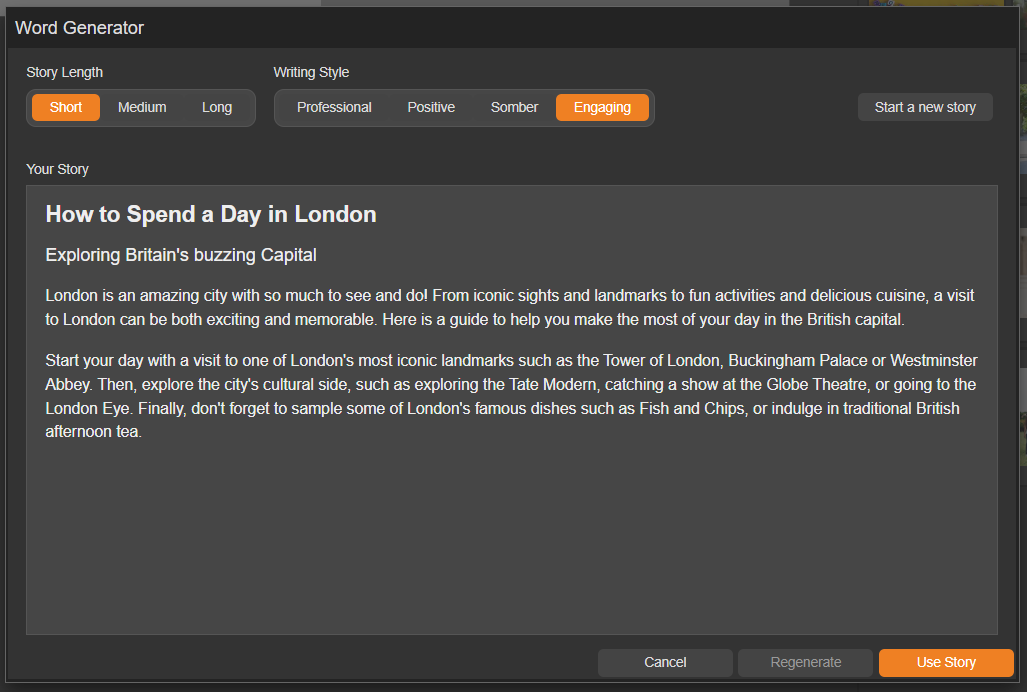
Task: Click the Regenerate button
Action: pyautogui.click(x=806, y=662)
